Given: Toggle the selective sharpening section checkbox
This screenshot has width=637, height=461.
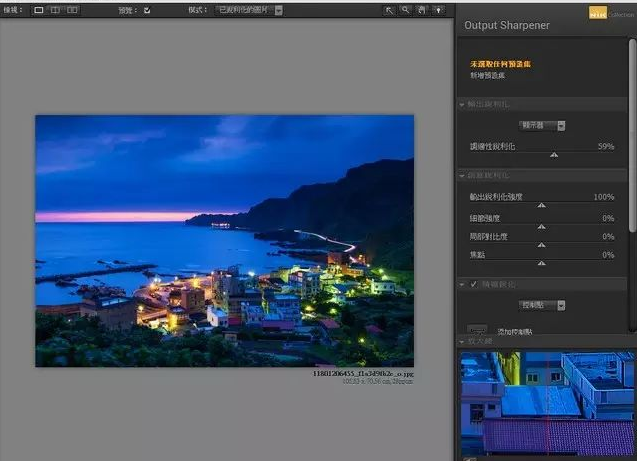Looking at the screenshot, I should [473, 285].
